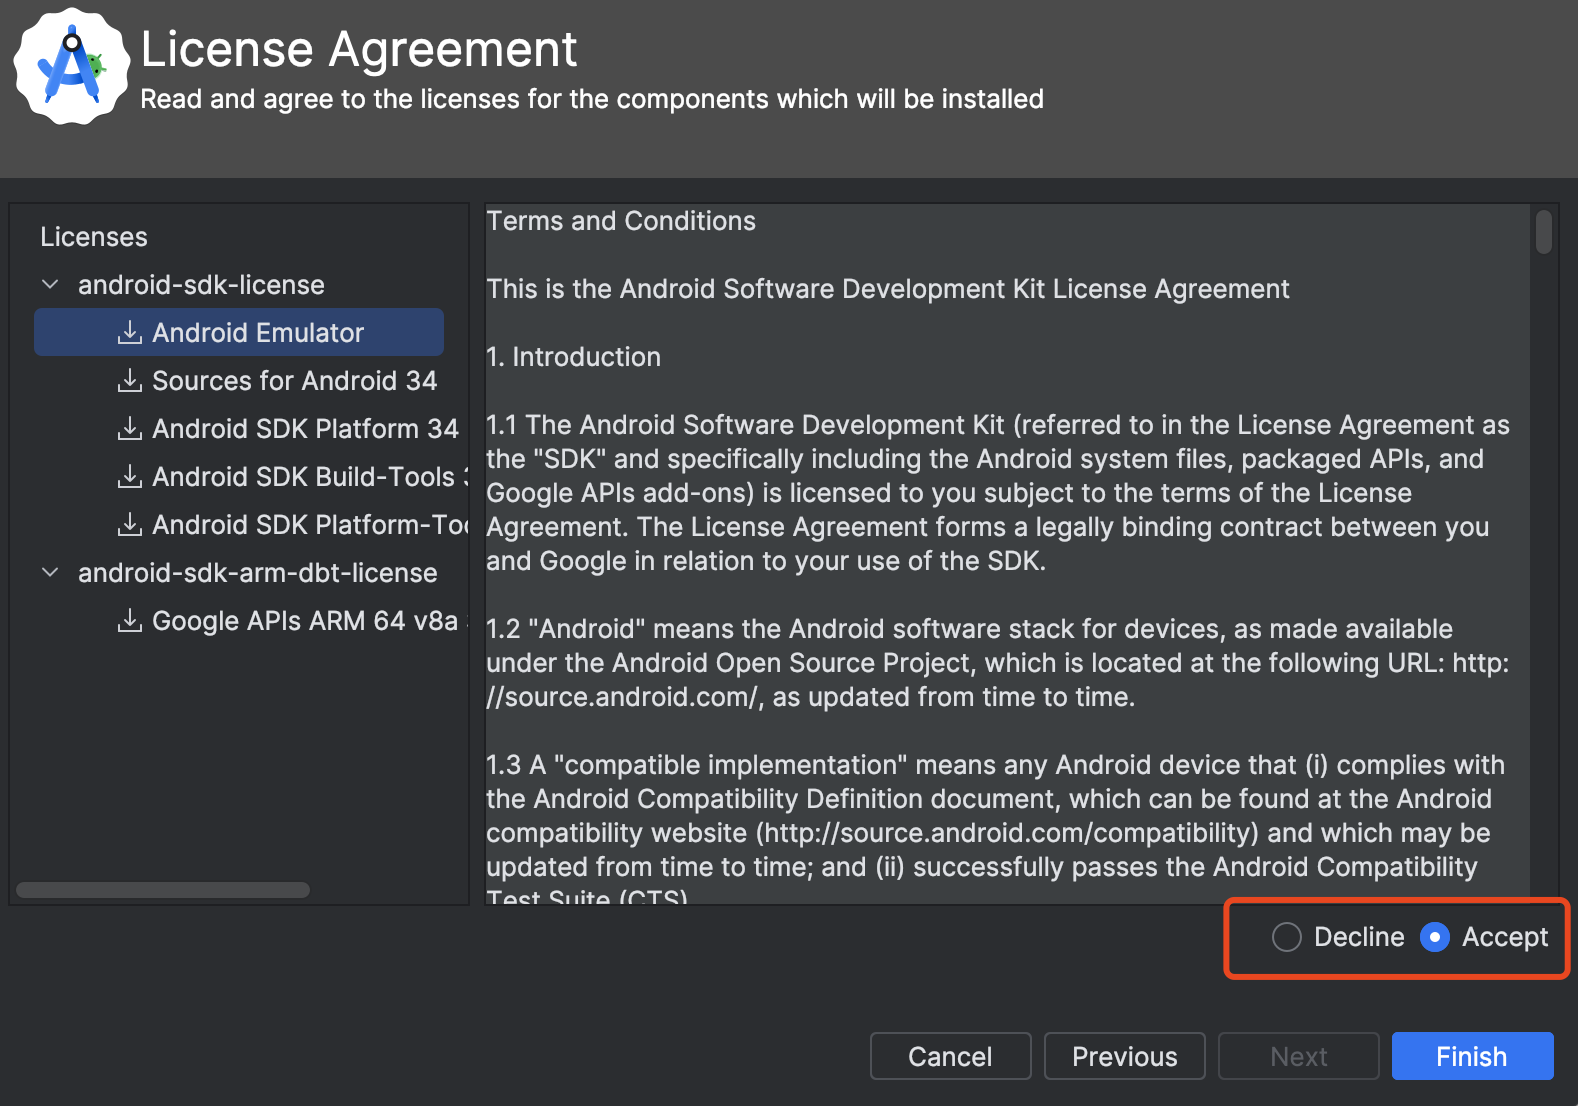
Task: Click the android-sdk-arm-dbt-license group label
Action: click(x=258, y=573)
